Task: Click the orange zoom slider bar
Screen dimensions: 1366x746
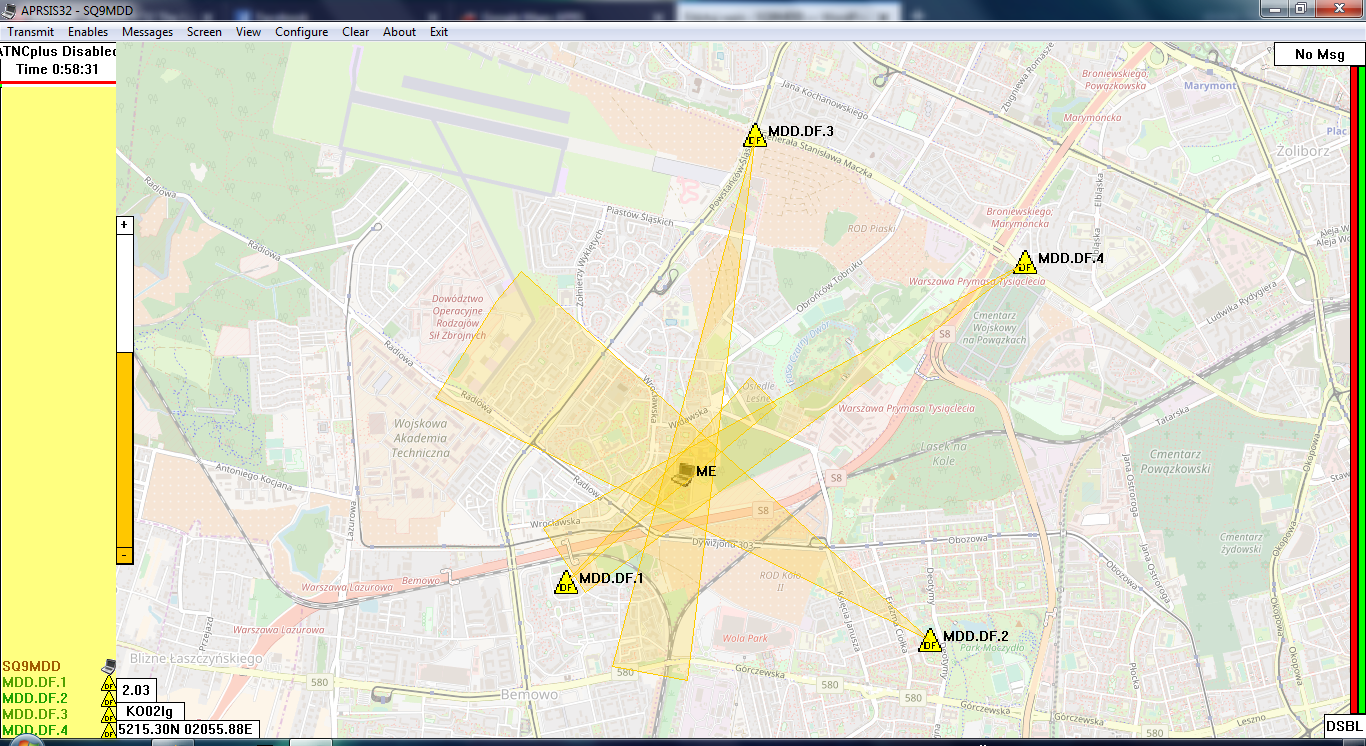Action: click(x=125, y=448)
